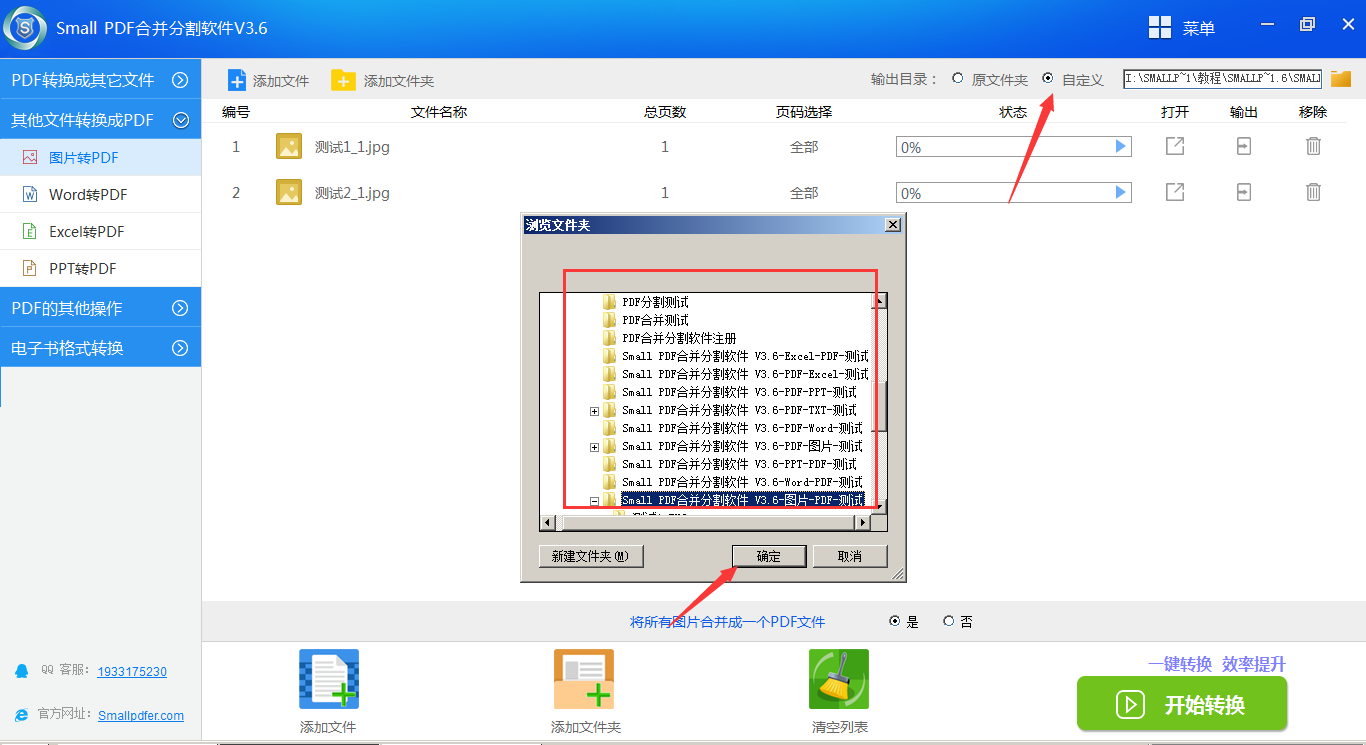Click 确定 in the folder browse dialog

pyautogui.click(x=769, y=556)
